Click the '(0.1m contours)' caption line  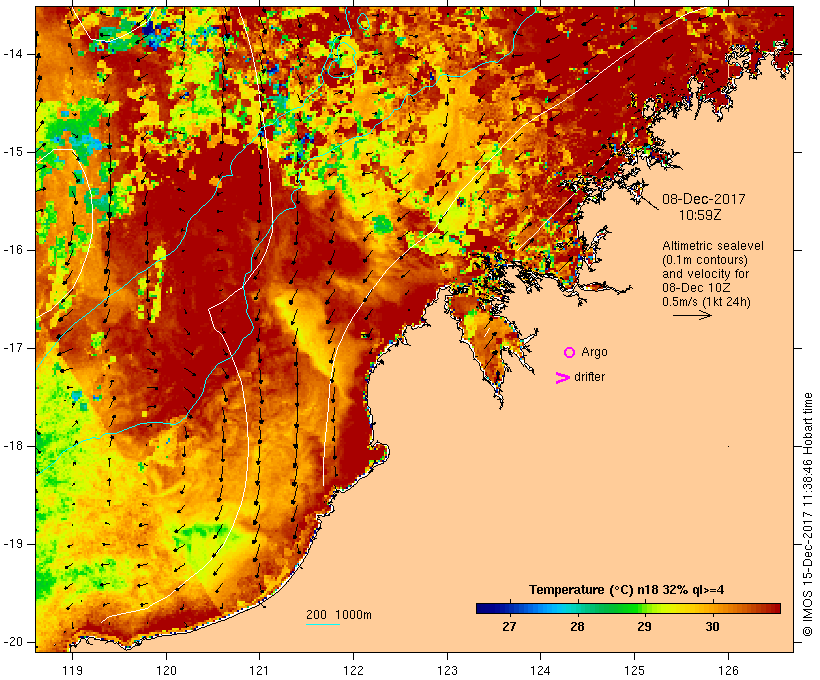[x=705, y=260]
